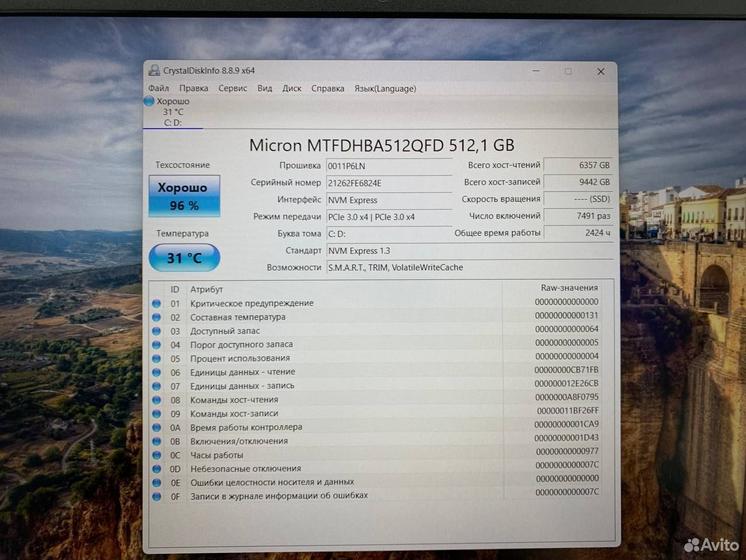This screenshot has width=746, height=560.
Task: Click the firmware field 0011P6LN
Action: pos(389,166)
